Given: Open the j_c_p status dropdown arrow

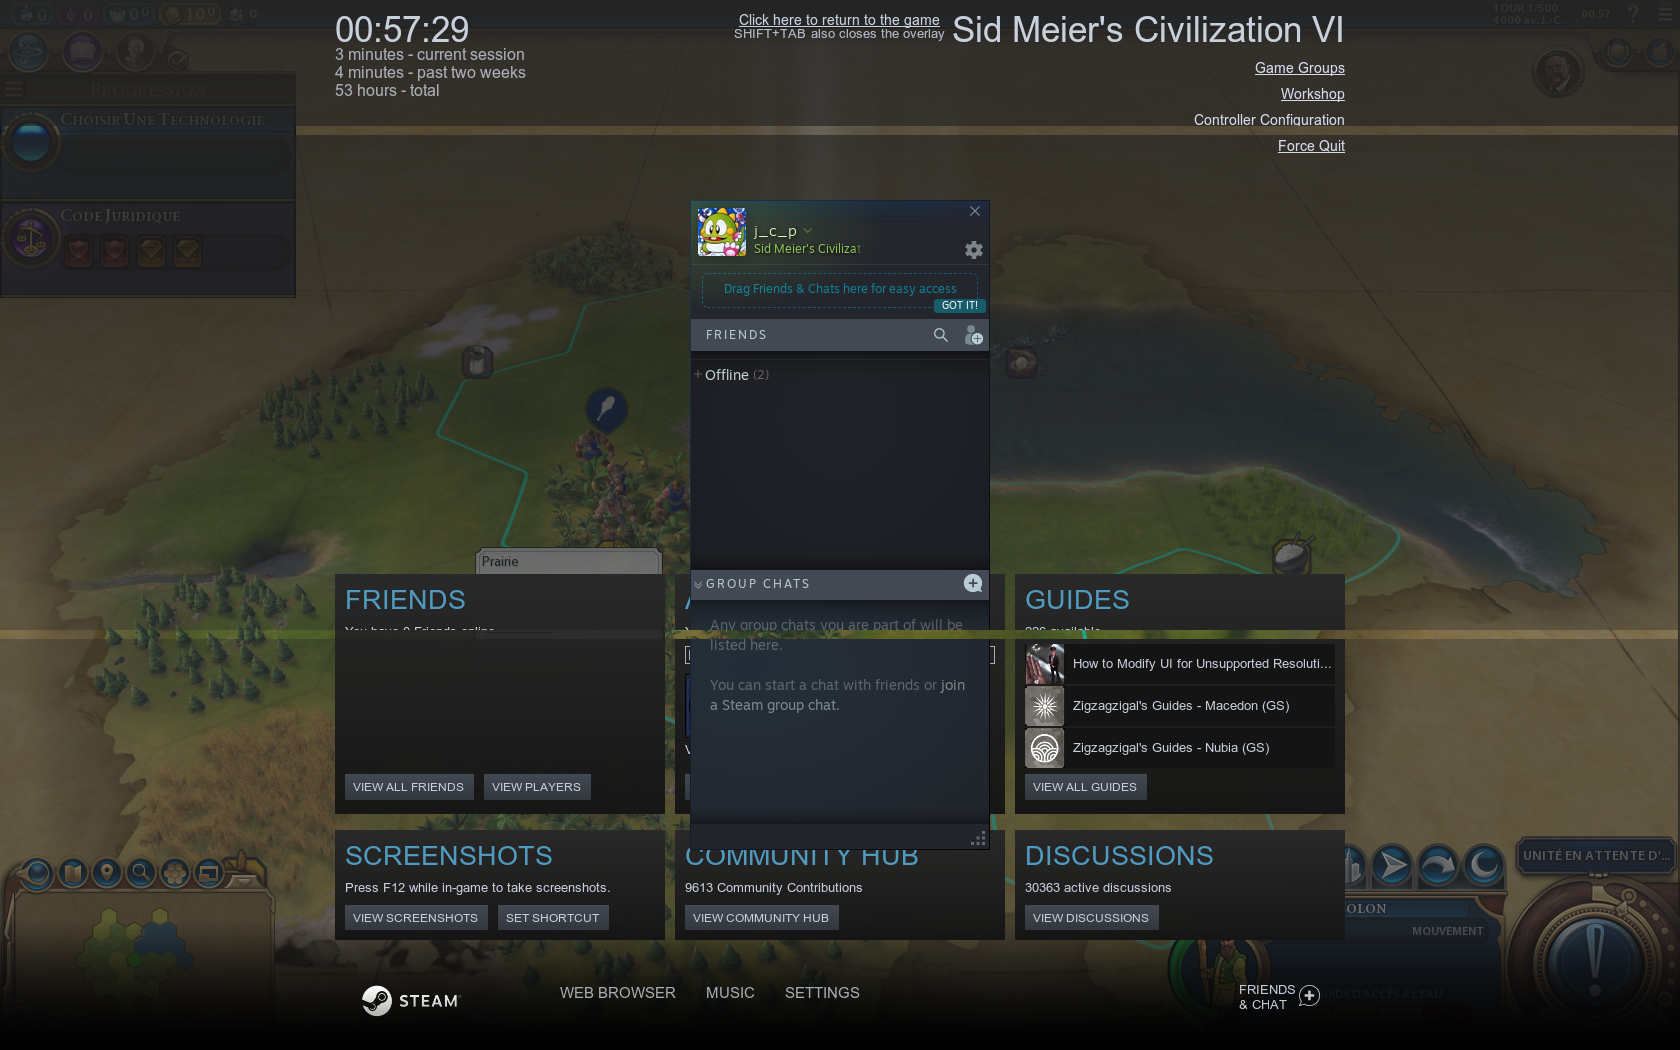Looking at the screenshot, I should 808,231.
